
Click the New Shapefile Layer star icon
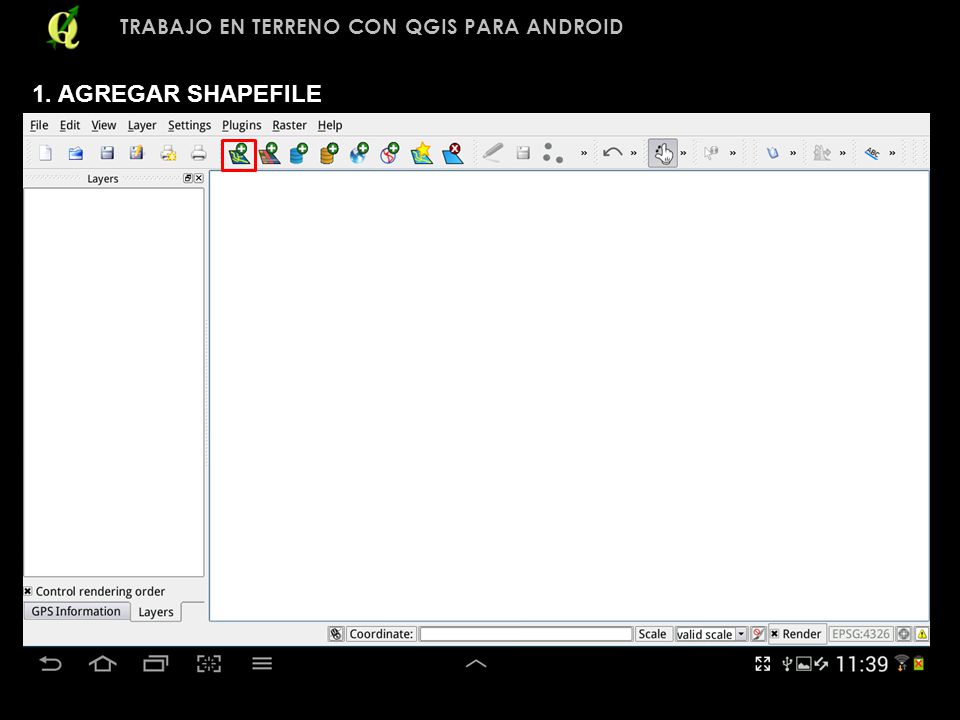tap(422, 154)
